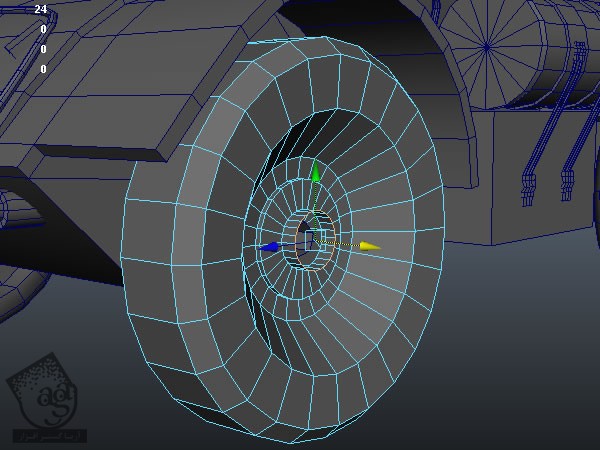The image size is (600, 450).
Task: Click the yellow X-axis manipulator arrow
Action: tap(369, 245)
